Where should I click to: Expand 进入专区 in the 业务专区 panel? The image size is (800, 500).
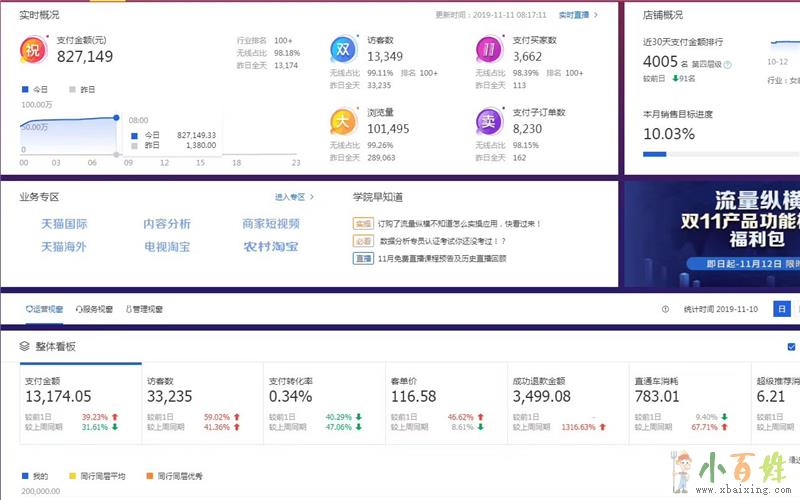[x=295, y=197]
